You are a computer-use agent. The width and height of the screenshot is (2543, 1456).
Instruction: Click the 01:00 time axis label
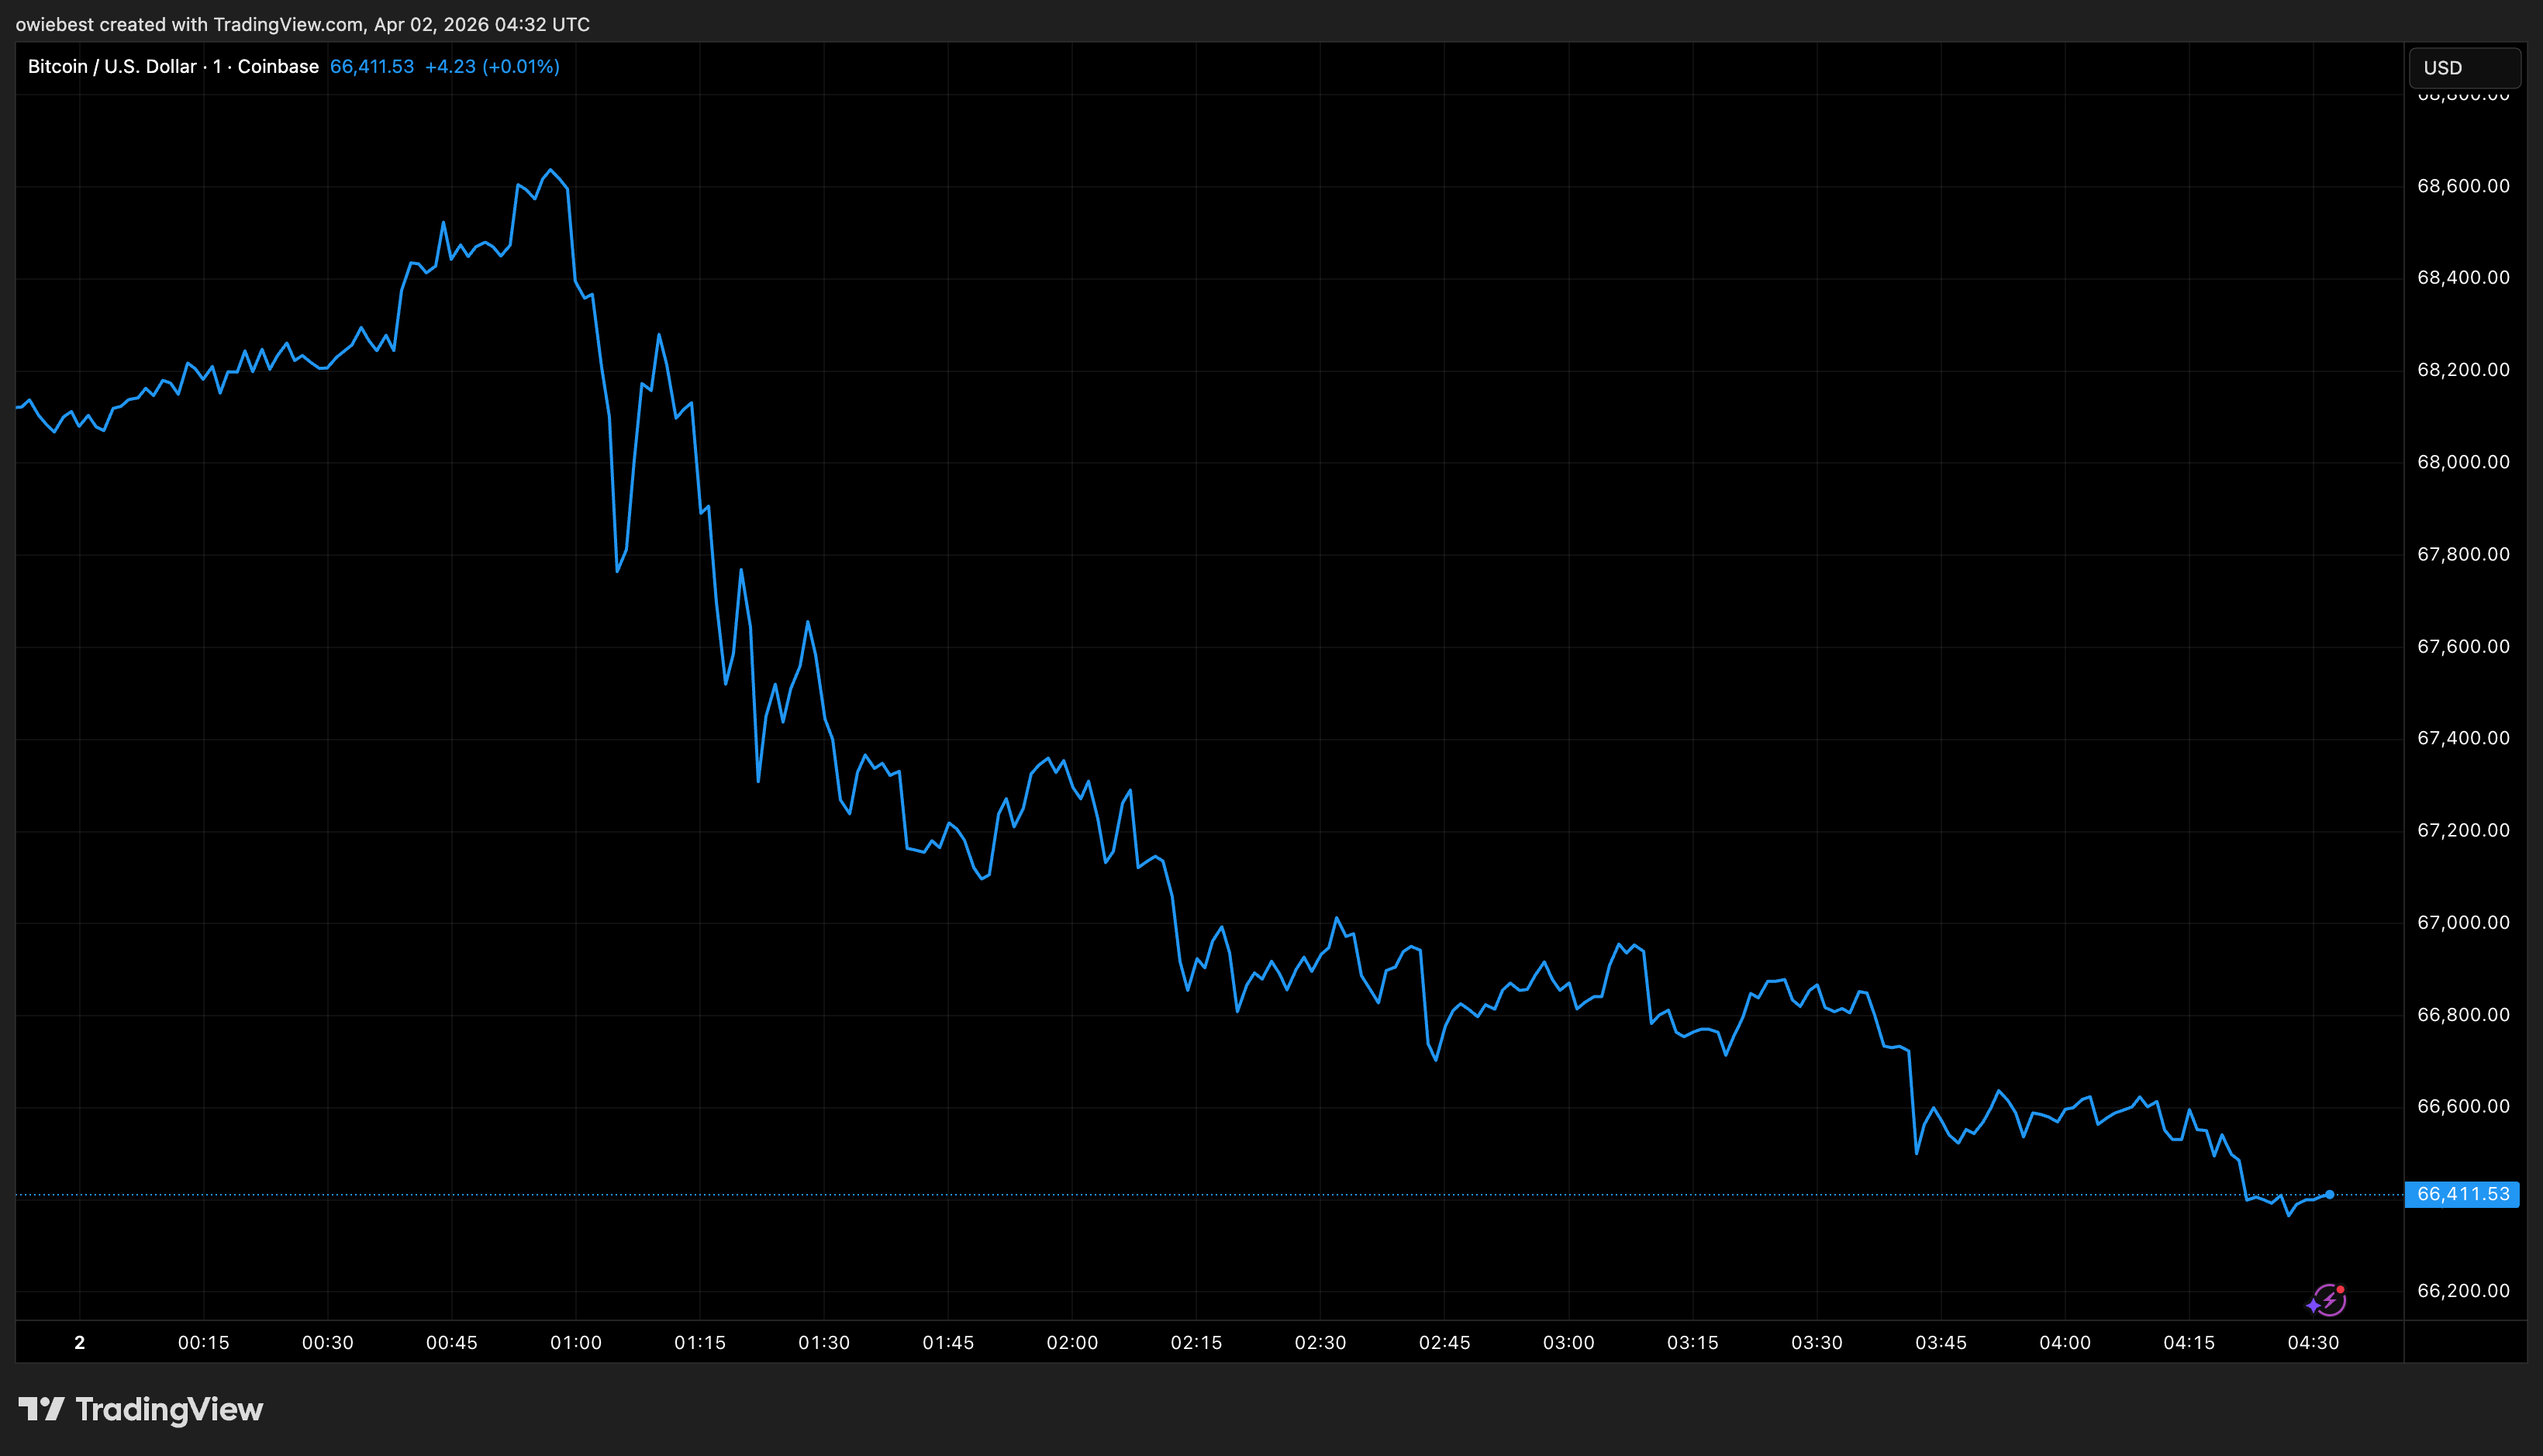[x=576, y=1342]
